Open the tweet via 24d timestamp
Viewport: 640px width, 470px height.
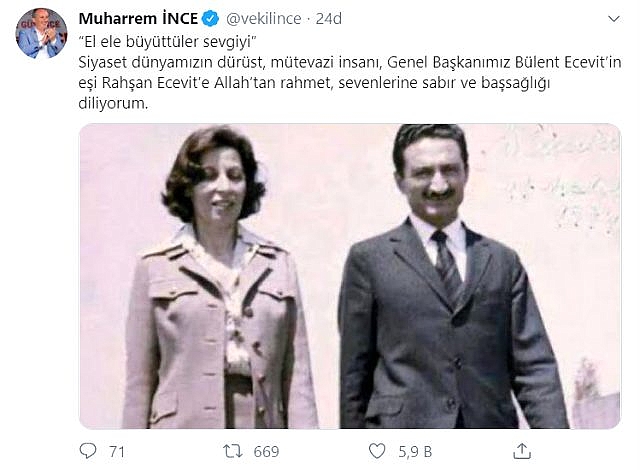[x=329, y=19]
